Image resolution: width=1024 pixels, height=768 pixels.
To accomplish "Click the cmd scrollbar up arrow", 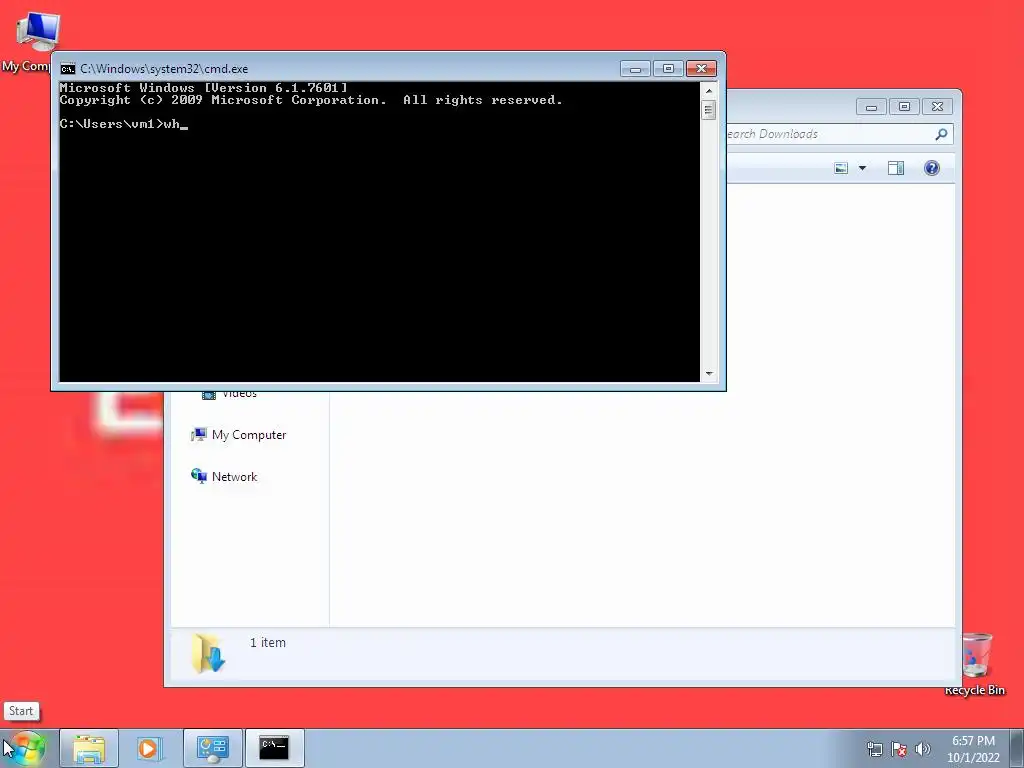I will pyautogui.click(x=709, y=91).
